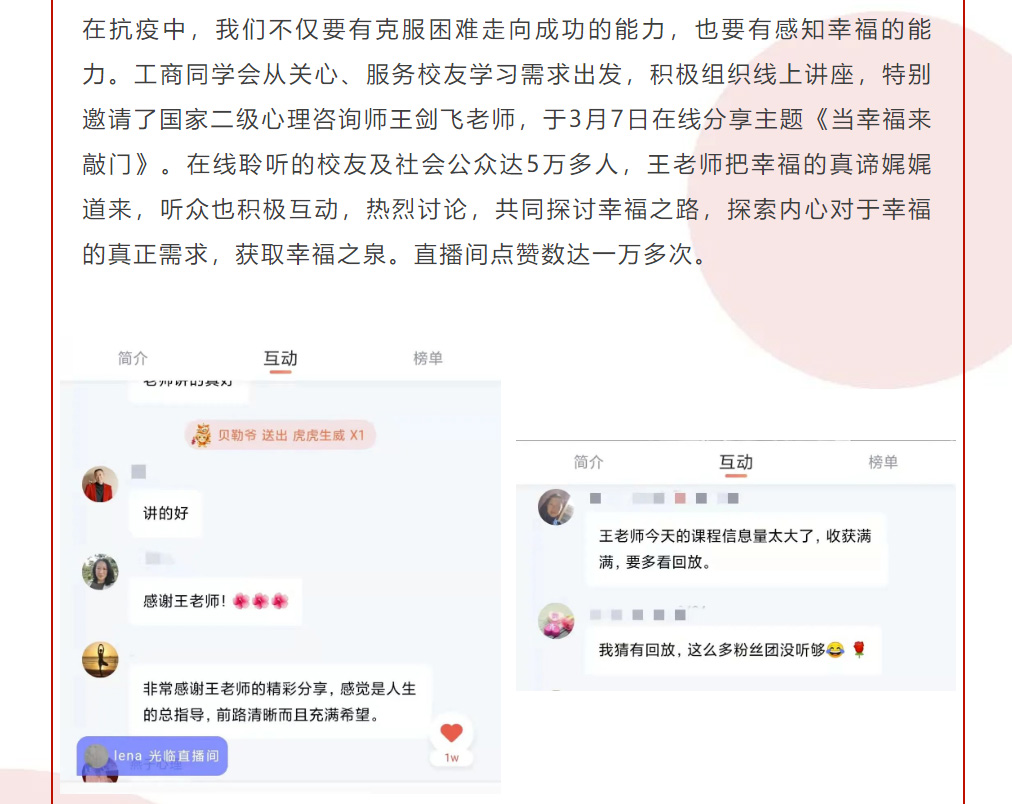Image resolution: width=1012 pixels, height=804 pixels.
Task: Click the flower avatar in right chat
Action: (x=556, y=621)
